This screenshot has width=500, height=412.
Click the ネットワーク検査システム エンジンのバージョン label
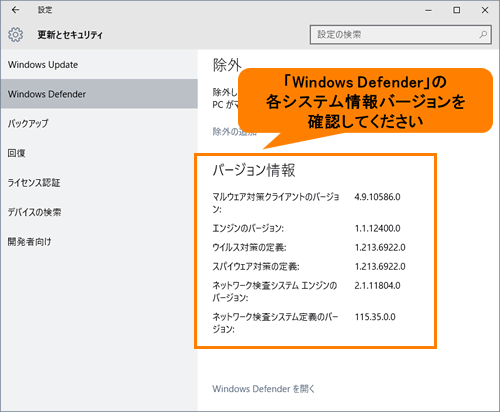click(x=275, y=291)
